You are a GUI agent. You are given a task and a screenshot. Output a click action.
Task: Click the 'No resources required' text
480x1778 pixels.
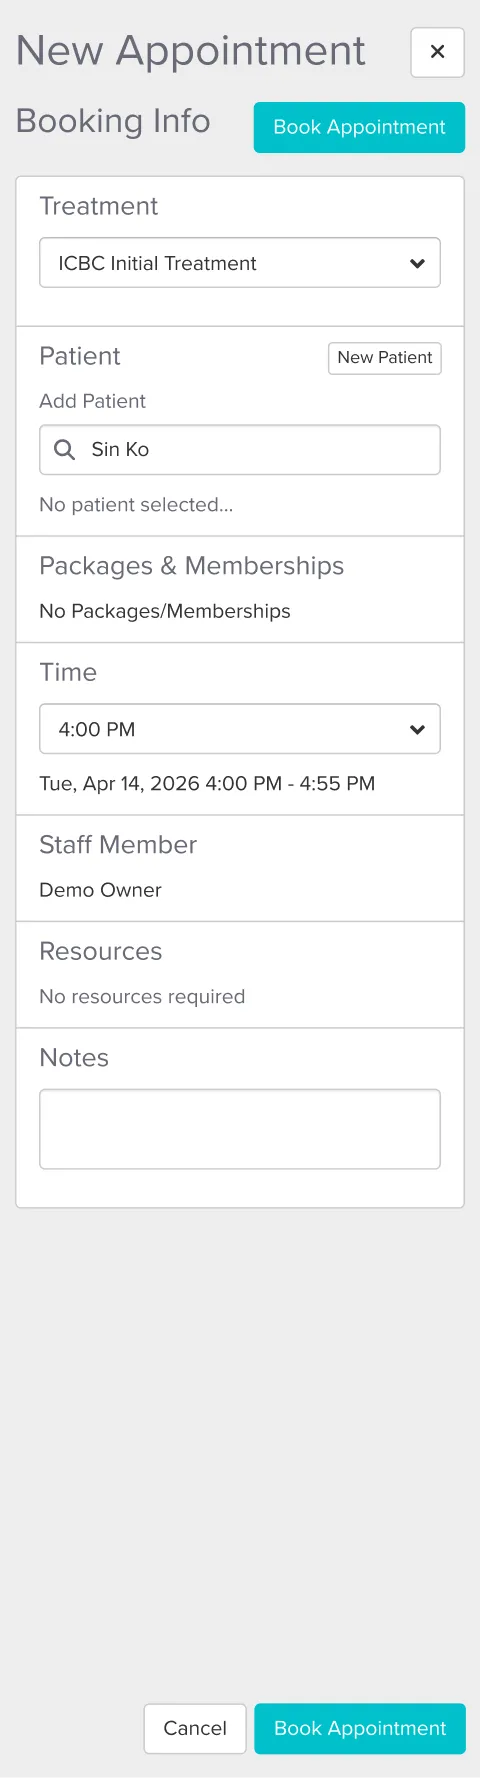click(x=142, y=997)
